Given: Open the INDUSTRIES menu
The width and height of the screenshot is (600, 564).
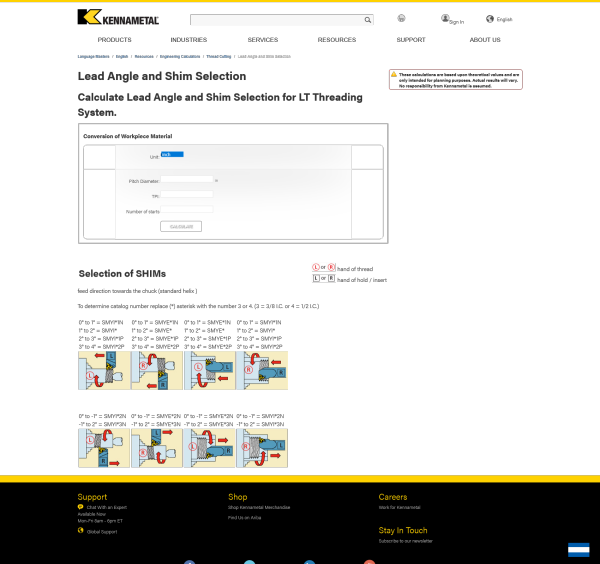Looking at the screenshot, I should point(189,40).
